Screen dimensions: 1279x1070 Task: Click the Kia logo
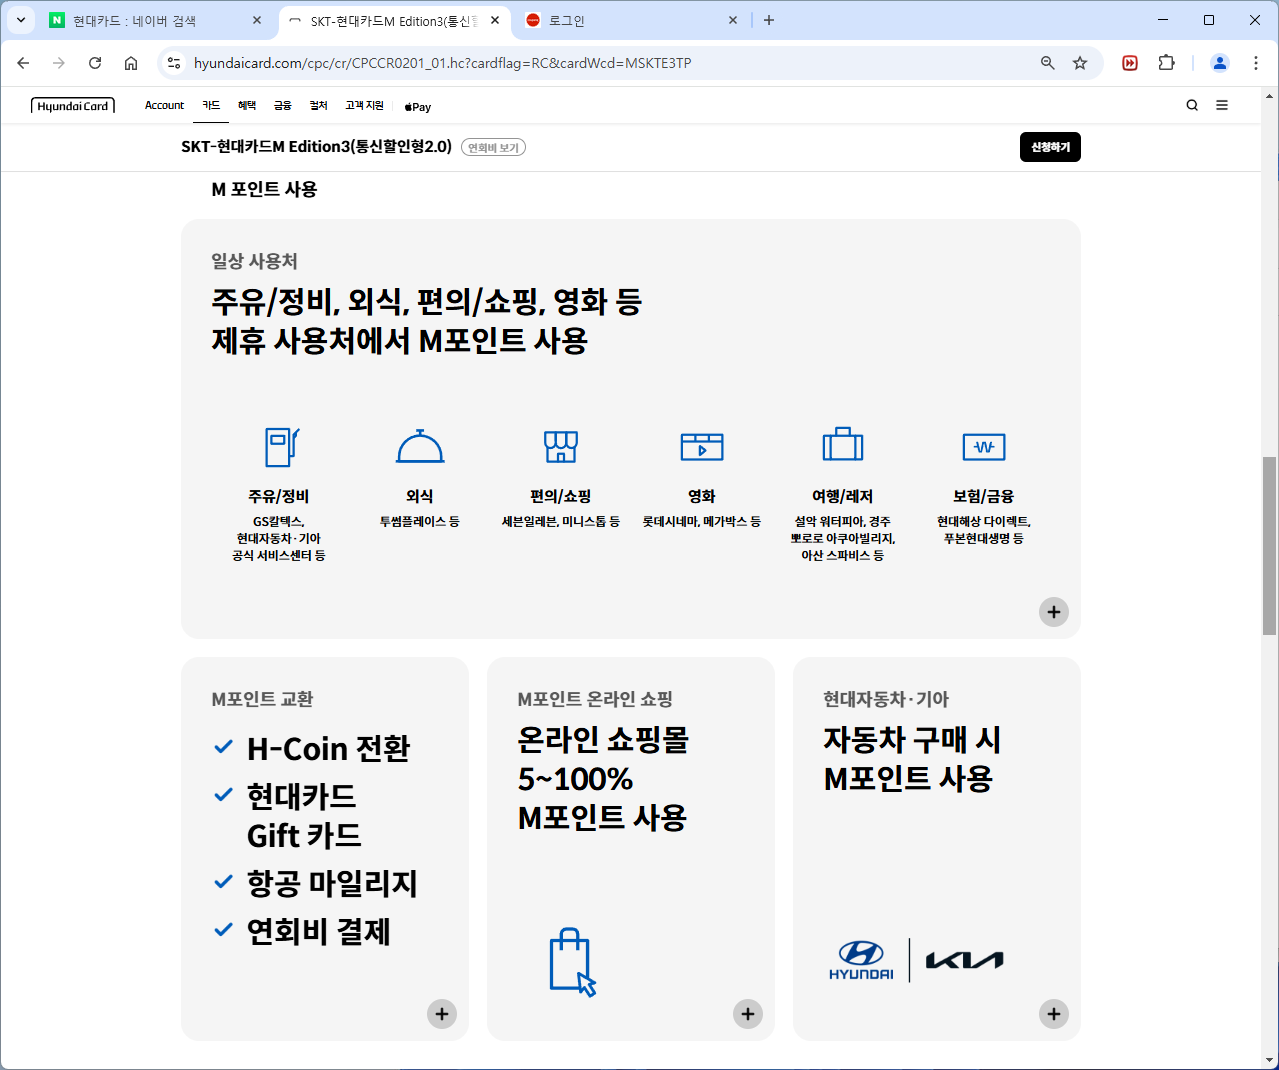964,960
